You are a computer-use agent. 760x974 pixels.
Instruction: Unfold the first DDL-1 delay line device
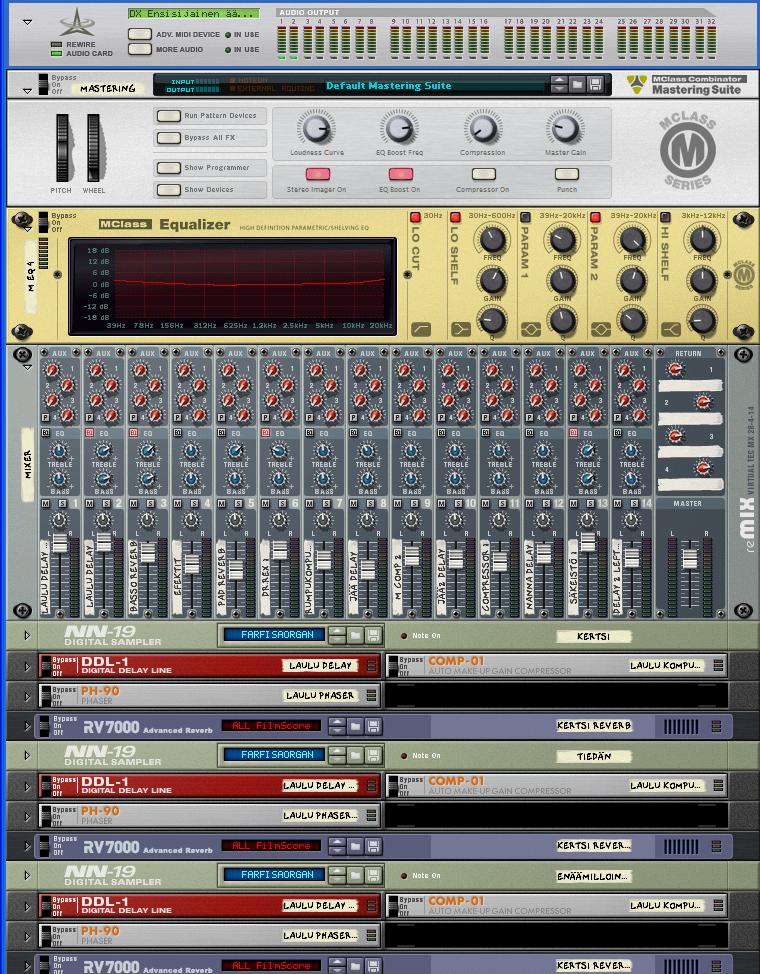tap(27, 665)
